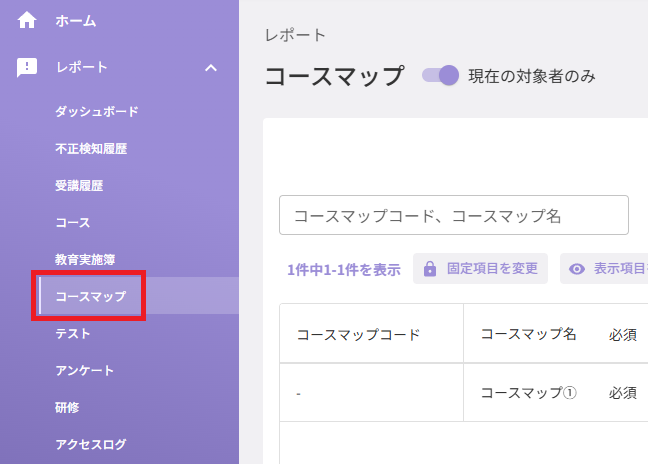Go to 不正検知履歴
648x464 pixels.
pyautogui.click(x=91, y=148)
